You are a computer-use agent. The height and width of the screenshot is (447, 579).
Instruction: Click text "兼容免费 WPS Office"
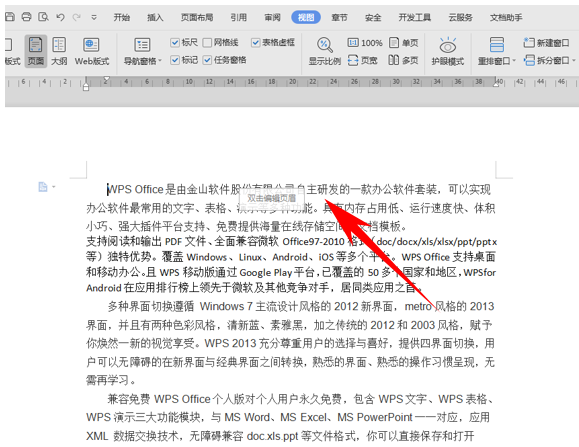point(159,399)
